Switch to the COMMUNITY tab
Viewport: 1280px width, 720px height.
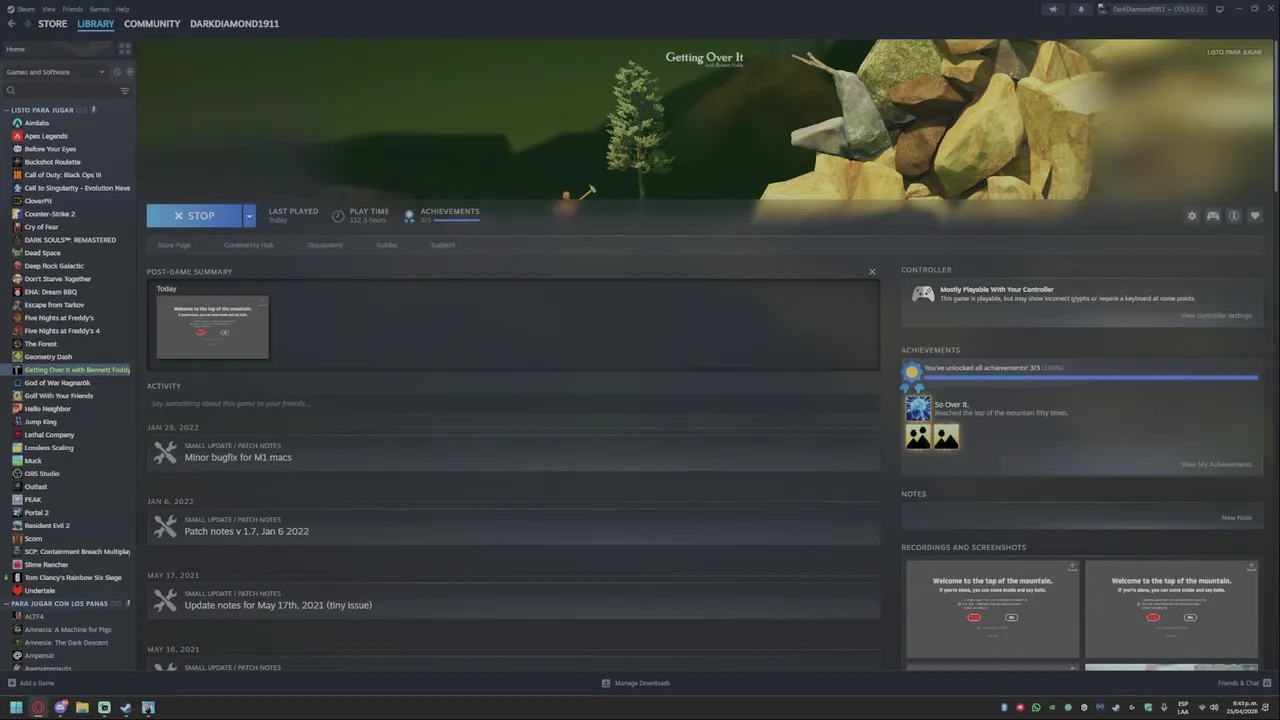pos(152,23)
